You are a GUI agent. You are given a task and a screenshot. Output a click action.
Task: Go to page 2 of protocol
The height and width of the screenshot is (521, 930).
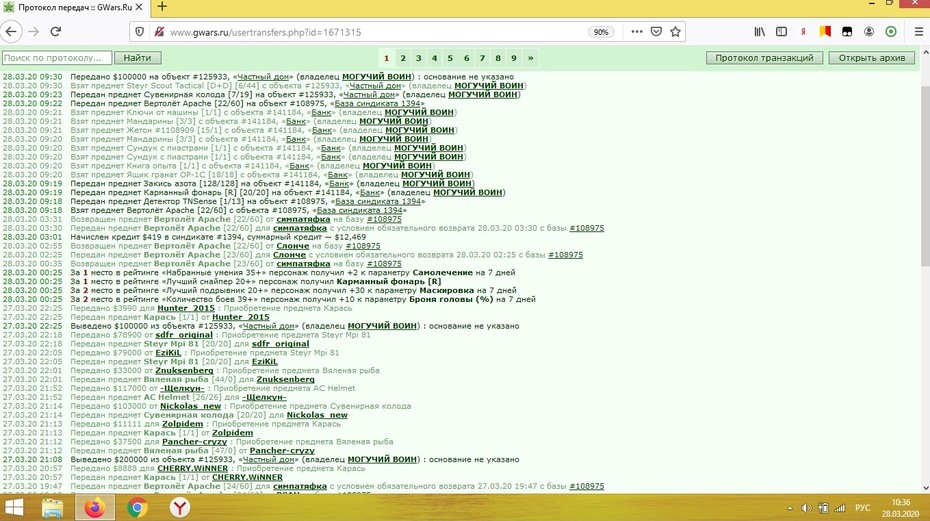[403, 58]
